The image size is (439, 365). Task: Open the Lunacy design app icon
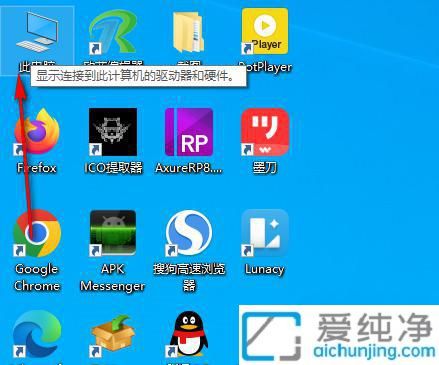point(265,233)
